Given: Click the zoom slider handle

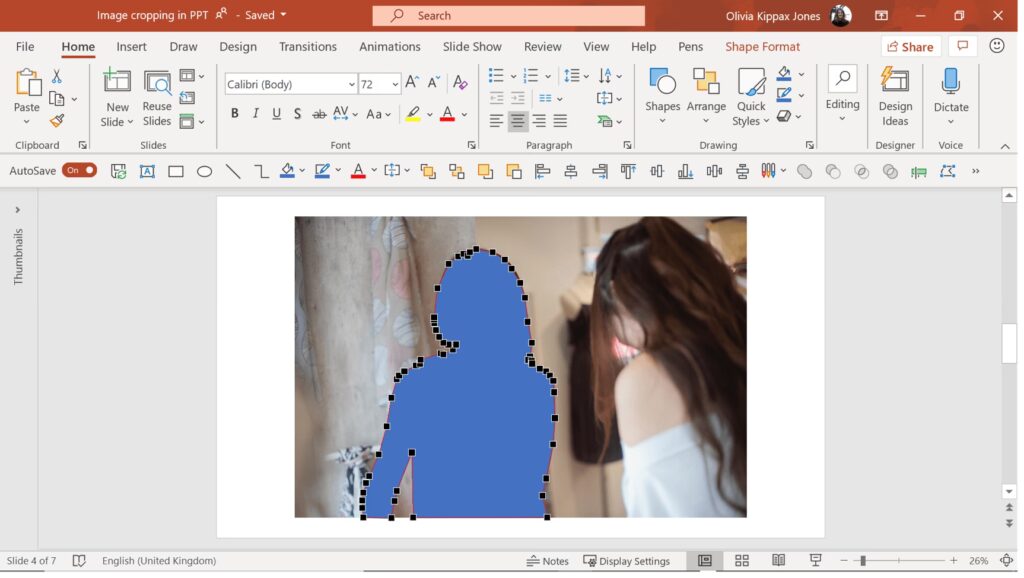Looking at the screenshot, I should (862, 561).
